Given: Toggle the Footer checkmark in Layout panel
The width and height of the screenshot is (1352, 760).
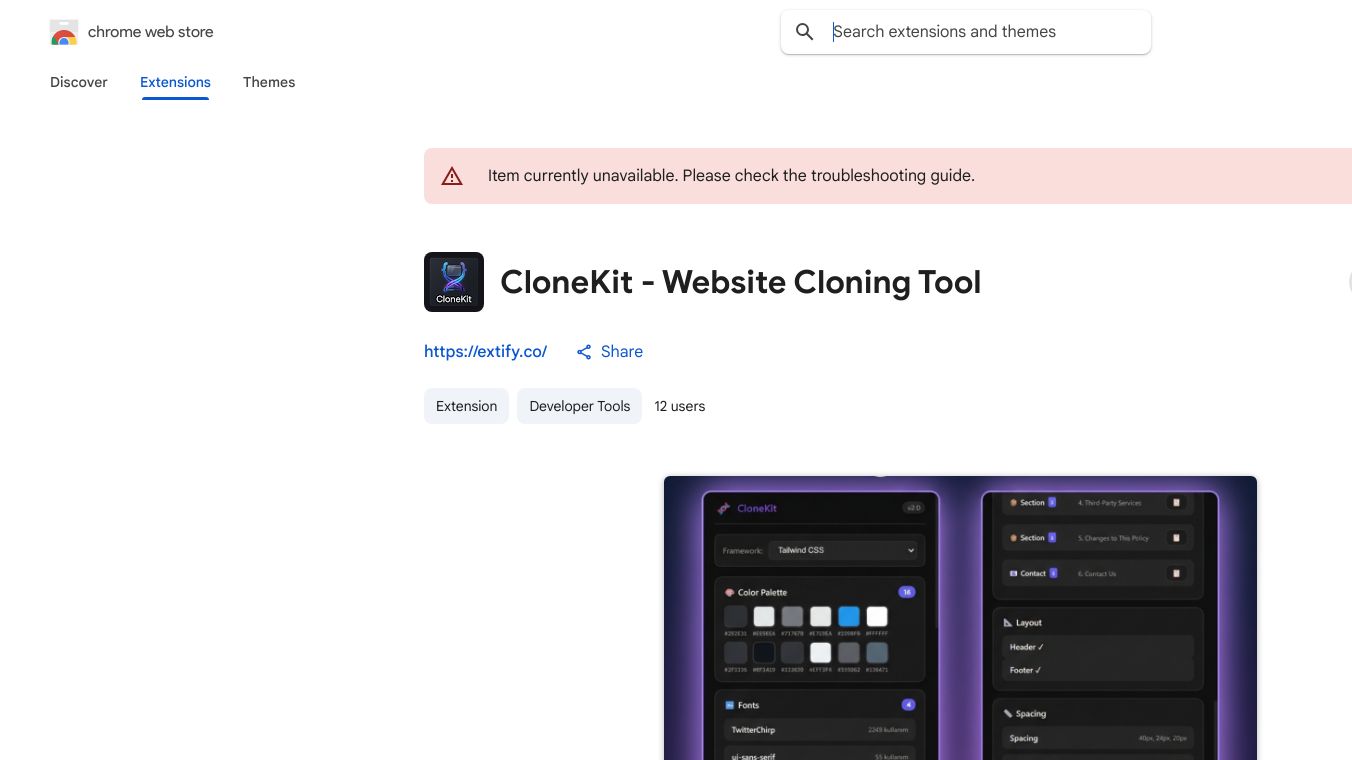Looking at the screenshot, I should click(x=1036, y=671).
